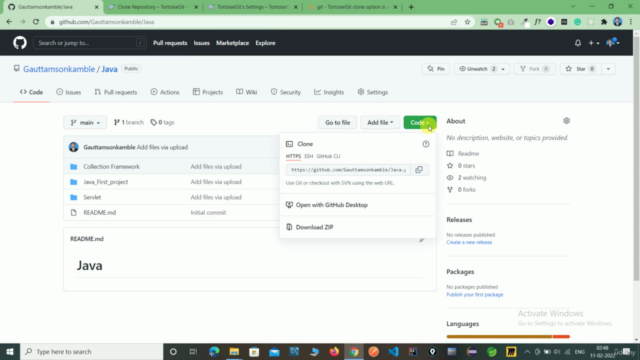Open Unwatch notification options arrow
The image size is (640, 360).
point(503,69)
